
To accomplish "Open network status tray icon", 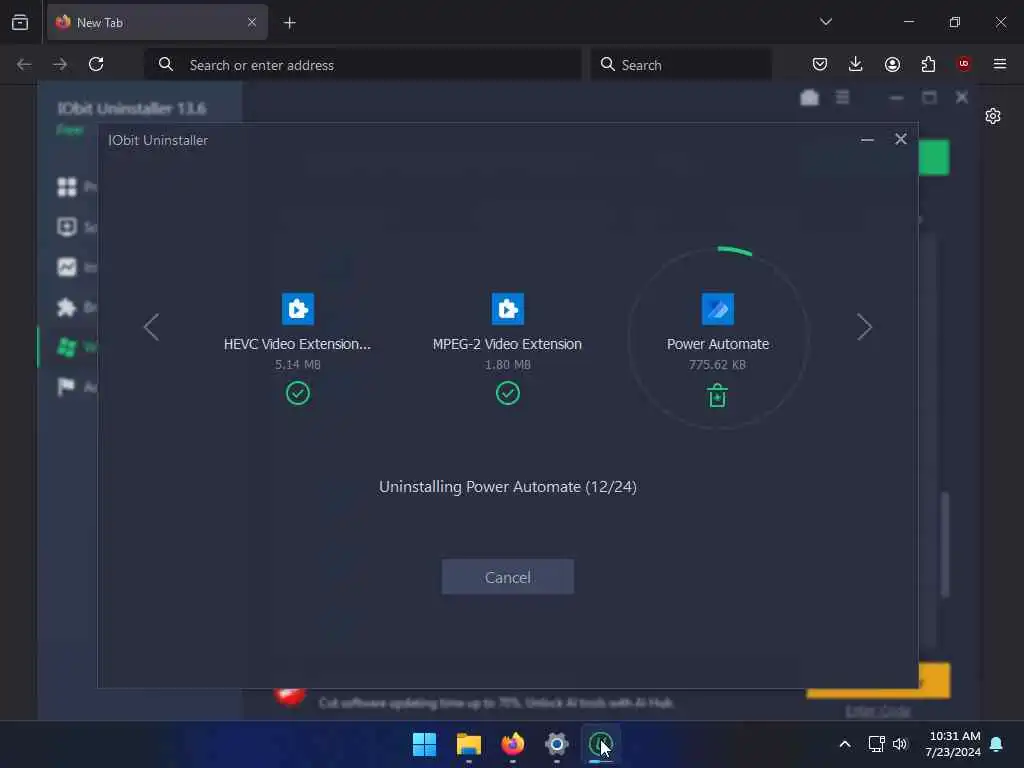I will pos(876,744).
